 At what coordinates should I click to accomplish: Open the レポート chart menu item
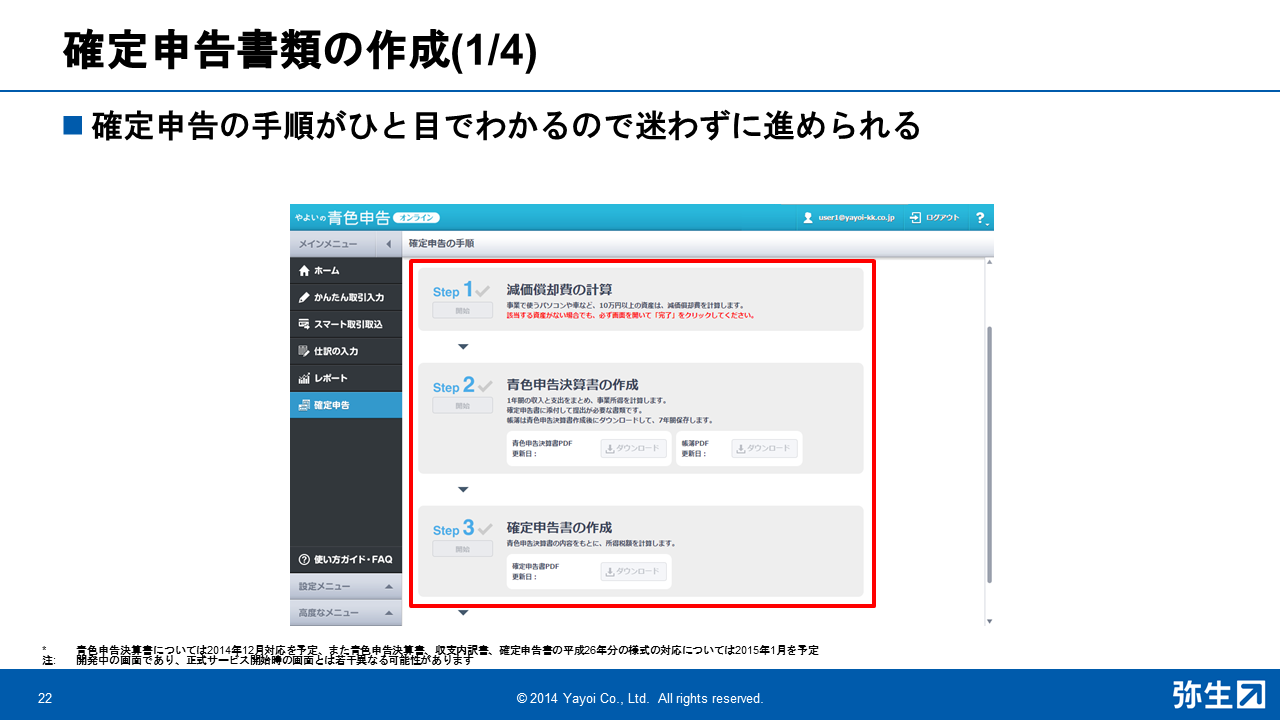[346, 379]
